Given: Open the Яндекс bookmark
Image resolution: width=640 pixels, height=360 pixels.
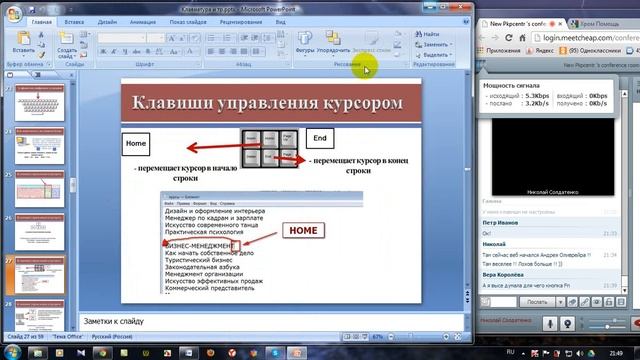Looking at the screenshot, I should [540, 51].
